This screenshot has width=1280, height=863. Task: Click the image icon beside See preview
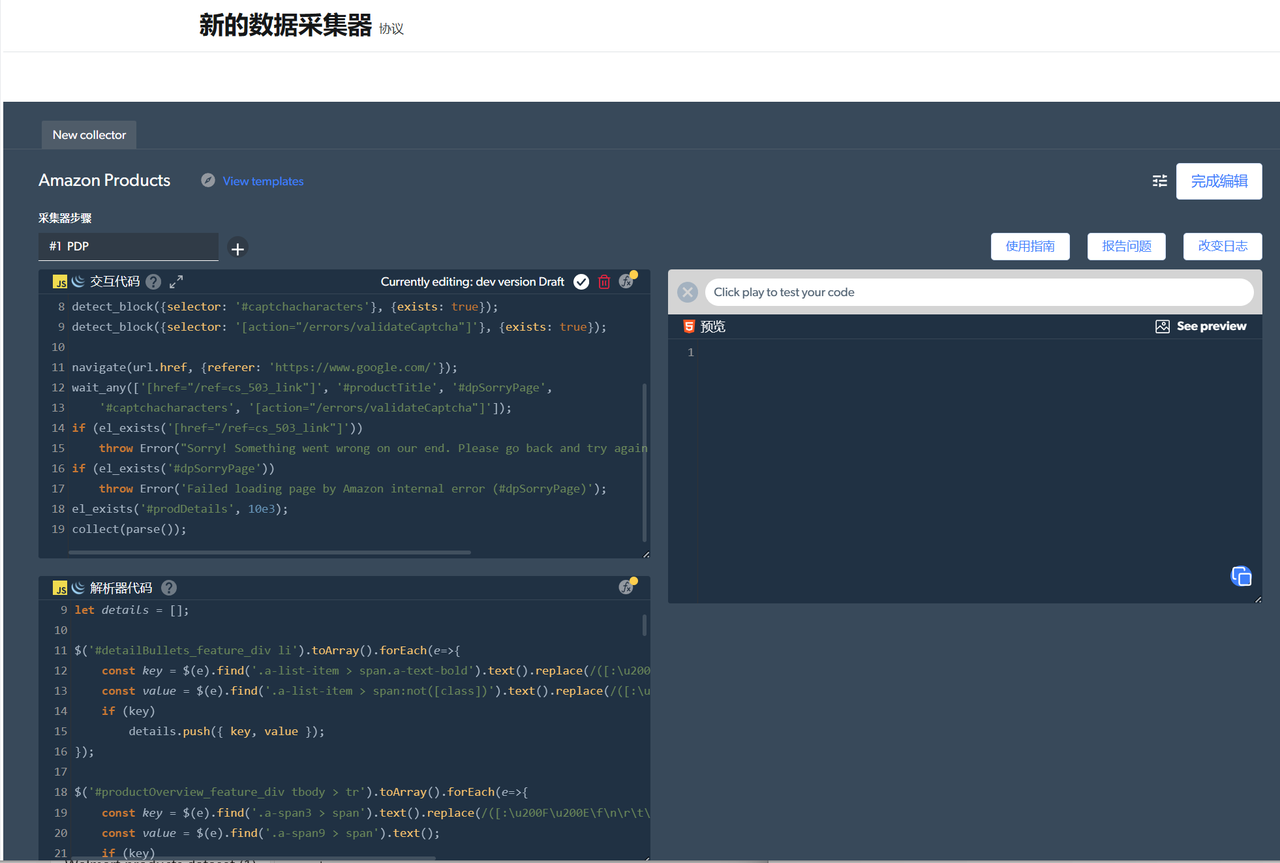click(x=1162, y=326)
